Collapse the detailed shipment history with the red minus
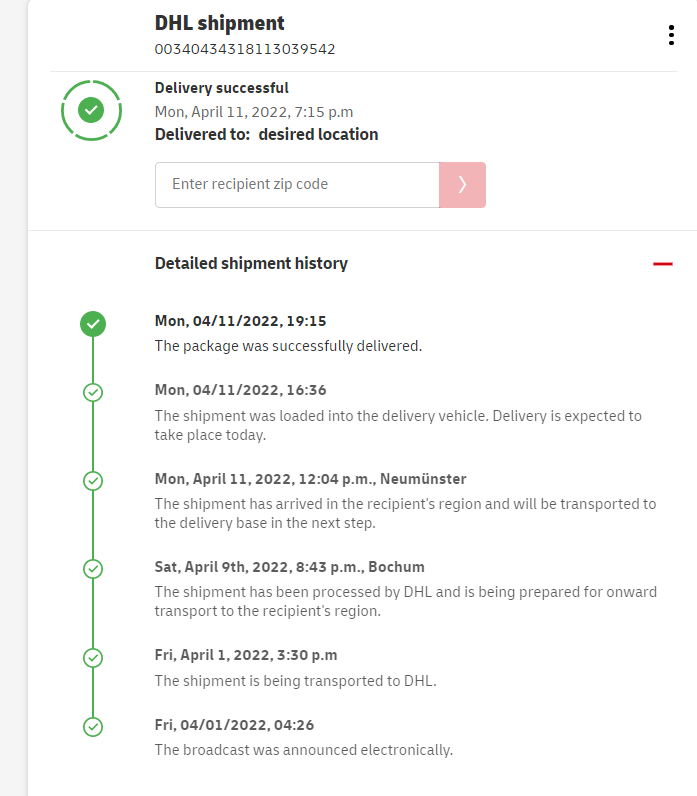The image size is (697, 796). click(663, 264)
